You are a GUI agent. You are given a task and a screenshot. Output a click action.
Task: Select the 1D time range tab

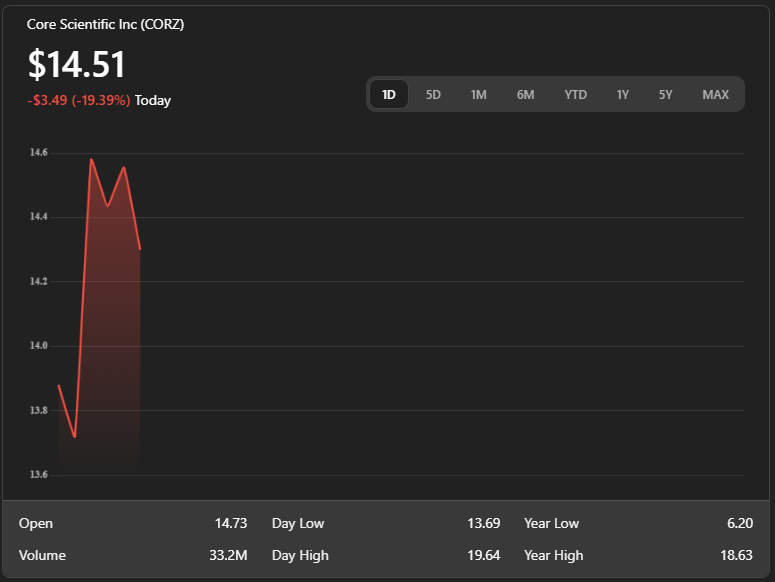389,95
